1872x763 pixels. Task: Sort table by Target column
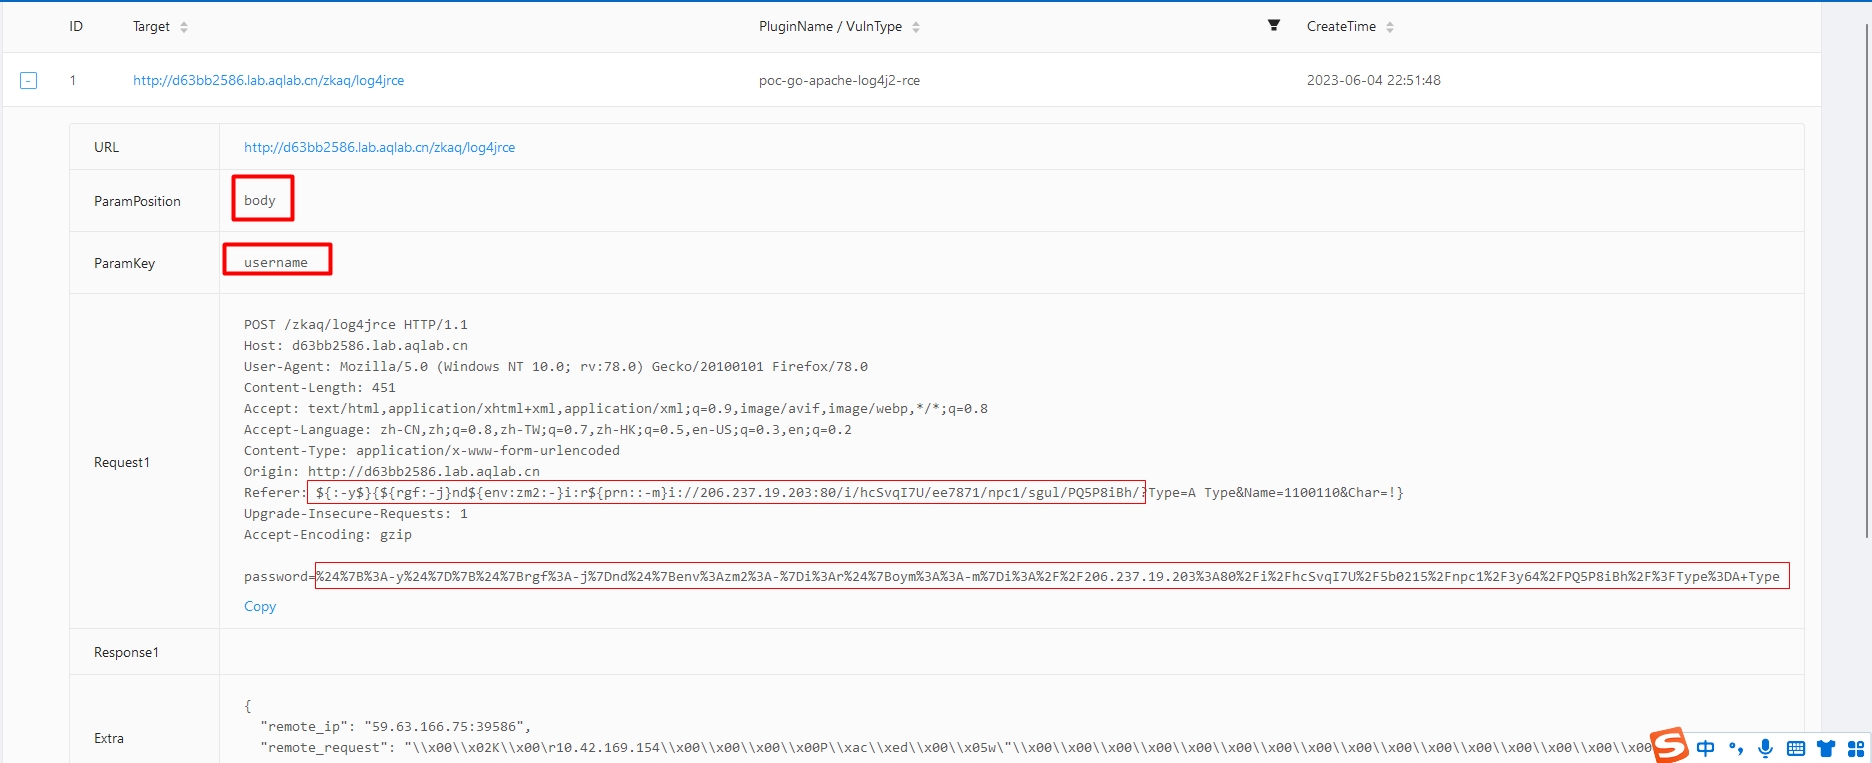pos(184,27)
